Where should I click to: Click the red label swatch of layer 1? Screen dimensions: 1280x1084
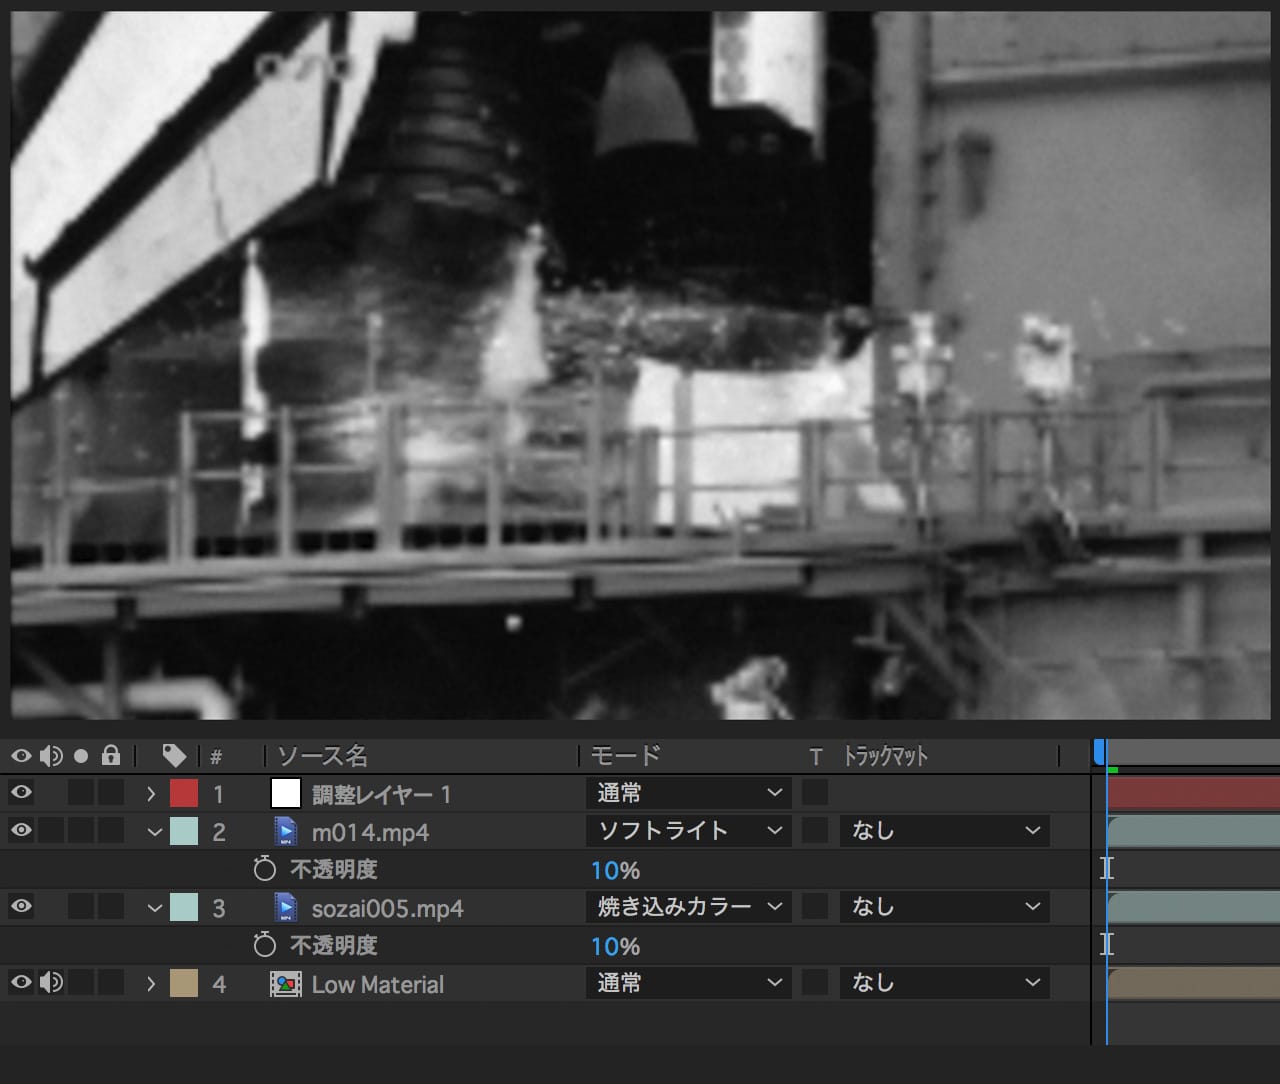pyautogui.click(x=184, y=794)
